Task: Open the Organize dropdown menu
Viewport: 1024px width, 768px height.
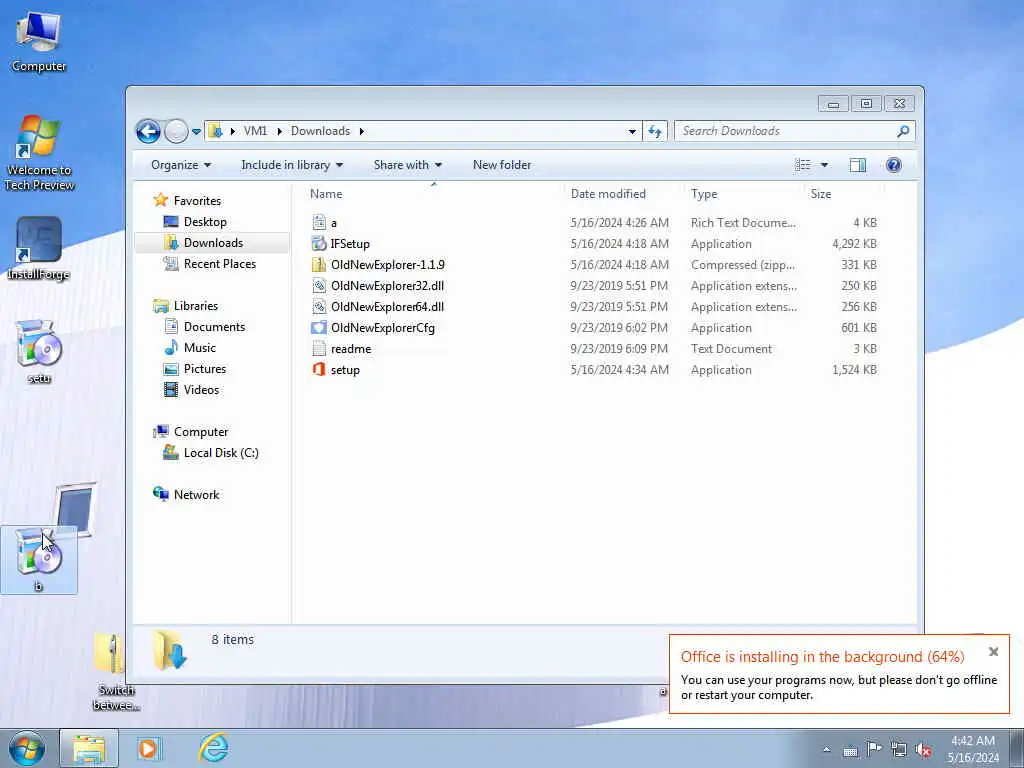Action: point(181,165)
